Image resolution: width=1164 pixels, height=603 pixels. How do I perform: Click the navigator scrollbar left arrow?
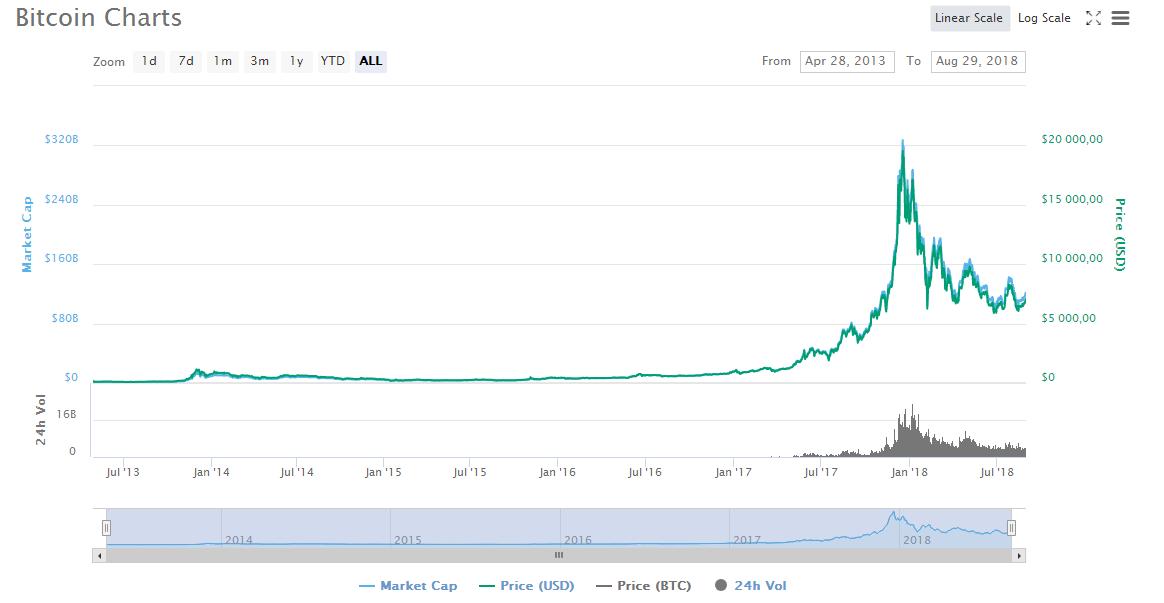coord(99,555)
